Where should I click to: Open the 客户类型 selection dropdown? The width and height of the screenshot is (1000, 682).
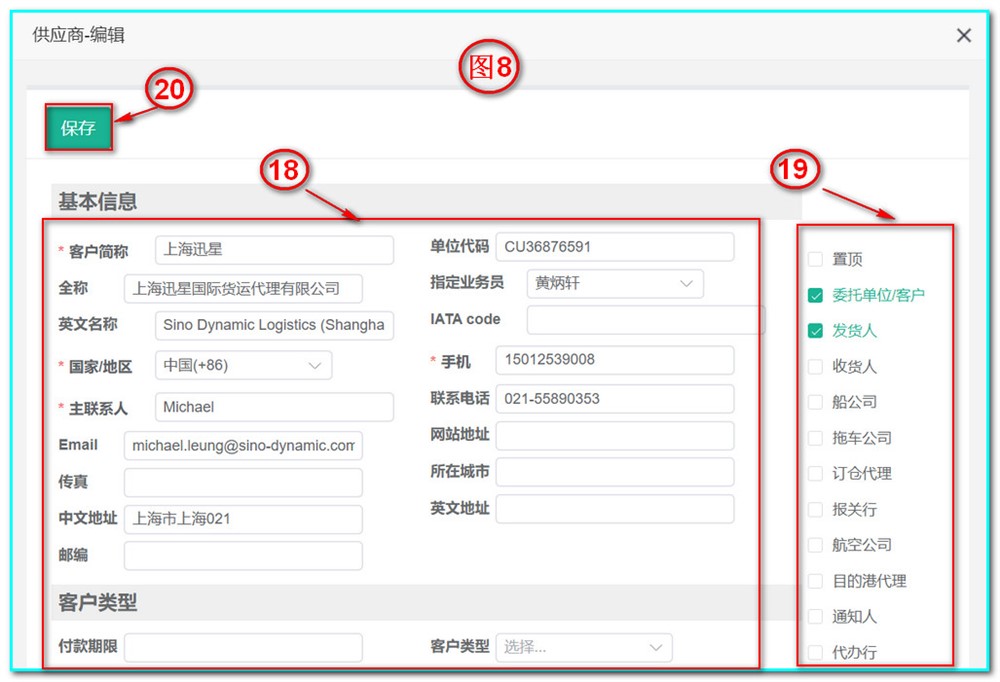click(583, 647)
